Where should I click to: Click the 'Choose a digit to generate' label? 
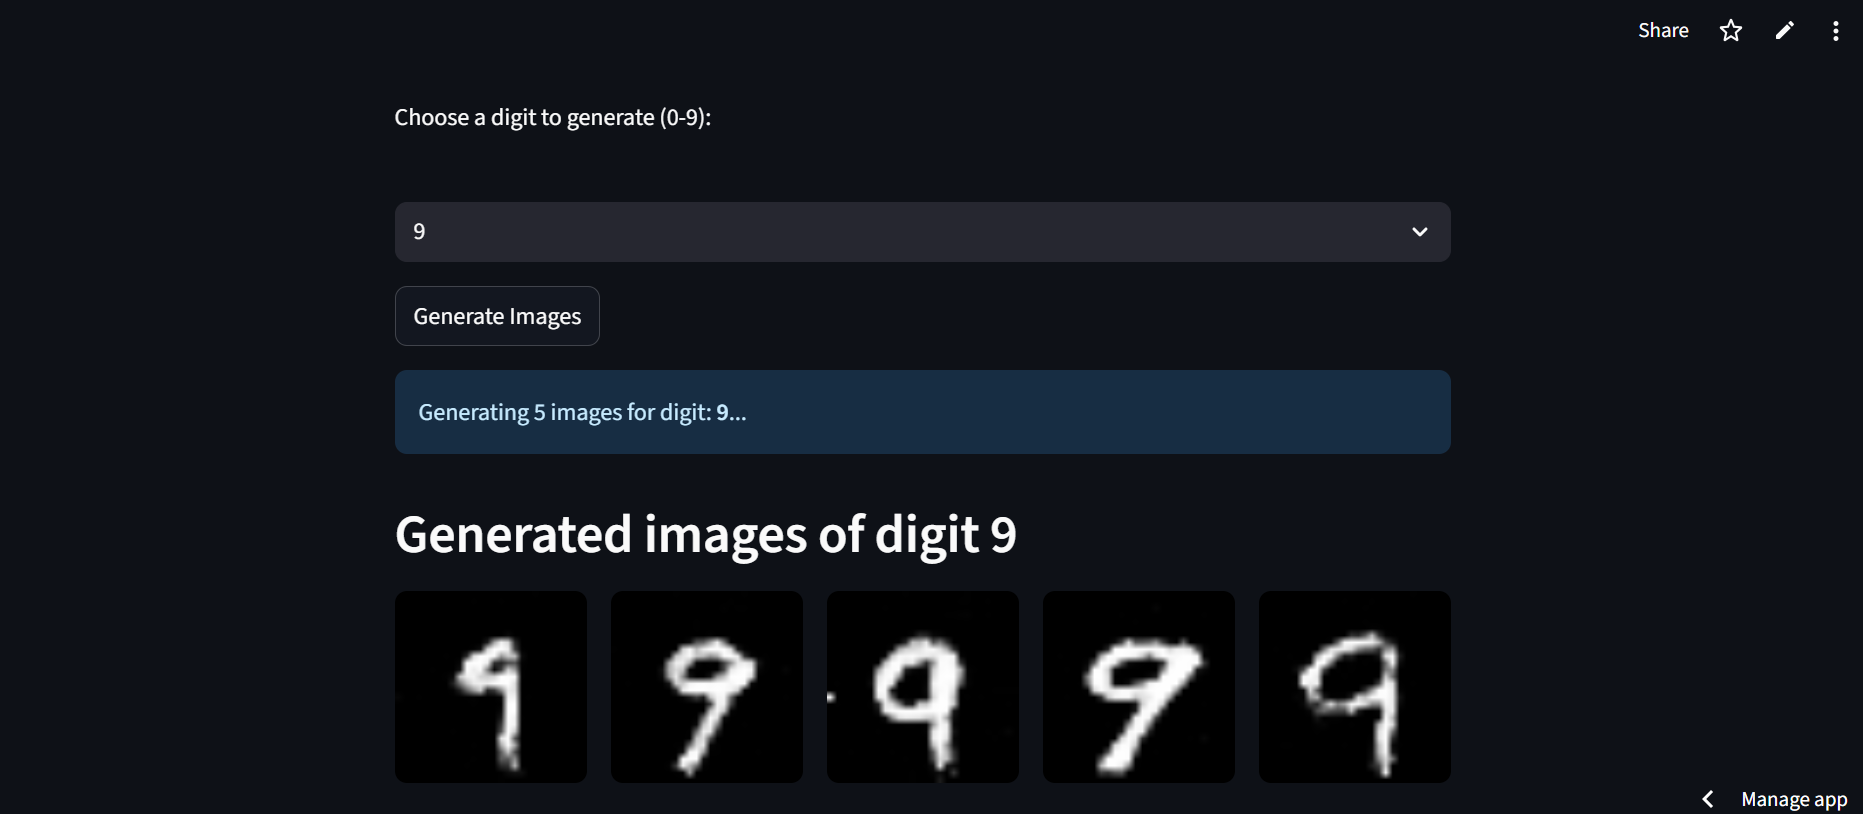click(x=552, y=118)
